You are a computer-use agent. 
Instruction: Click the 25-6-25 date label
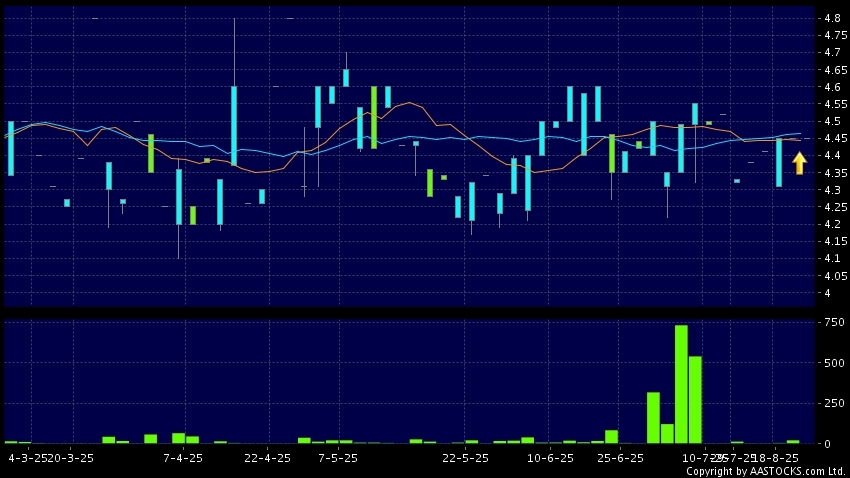(x=620, y=458)
